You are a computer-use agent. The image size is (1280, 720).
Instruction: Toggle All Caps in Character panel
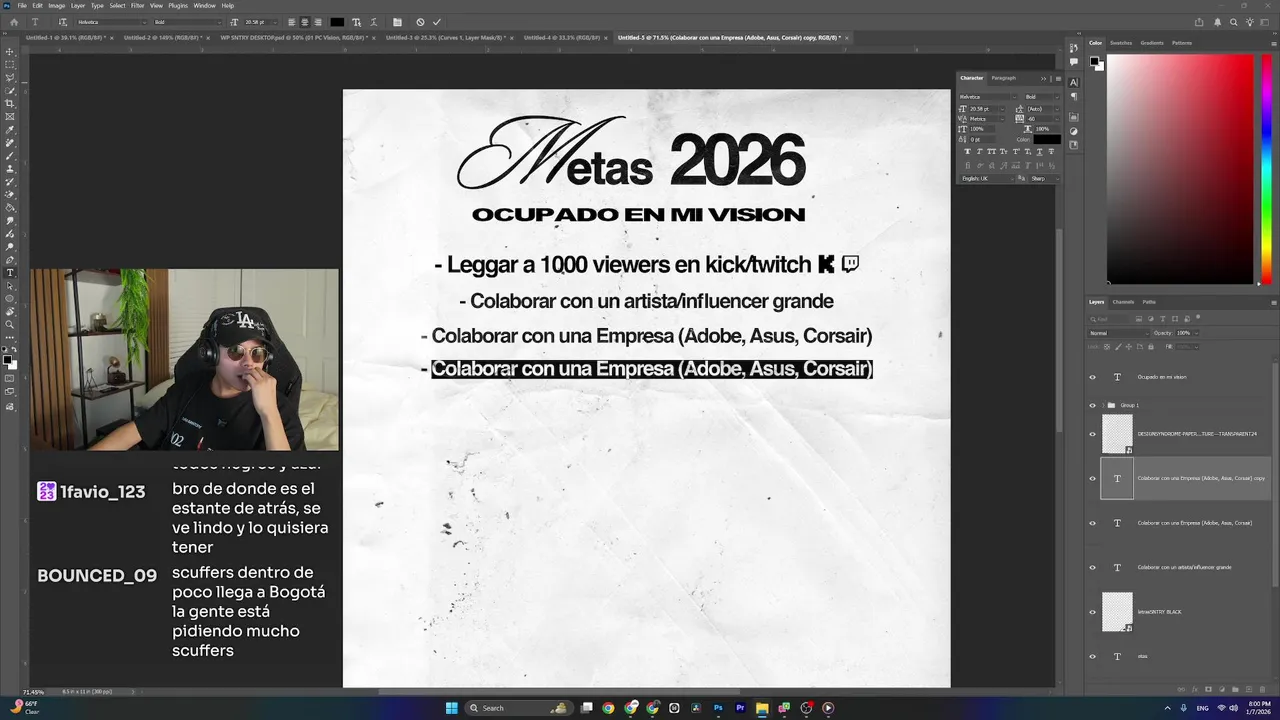click(991, 151)
